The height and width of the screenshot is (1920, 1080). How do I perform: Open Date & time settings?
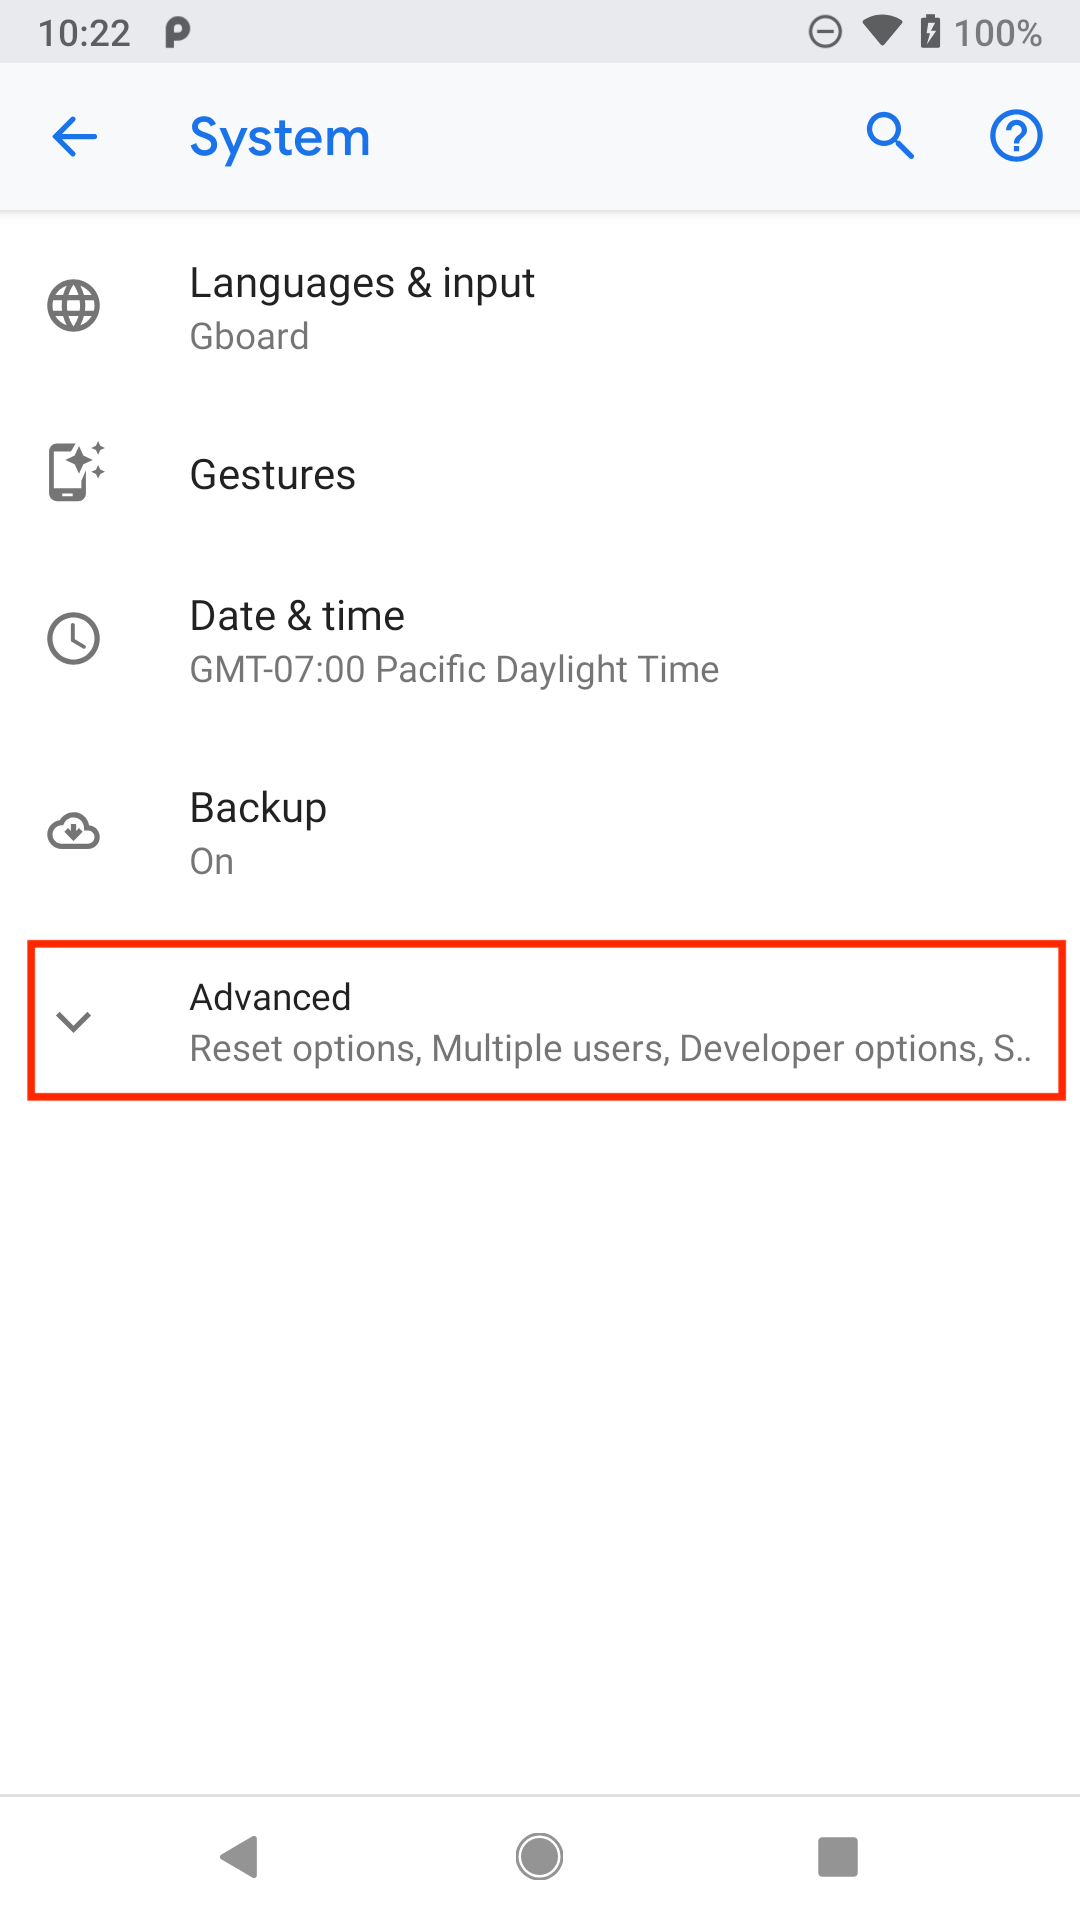[x=540, y=641]
